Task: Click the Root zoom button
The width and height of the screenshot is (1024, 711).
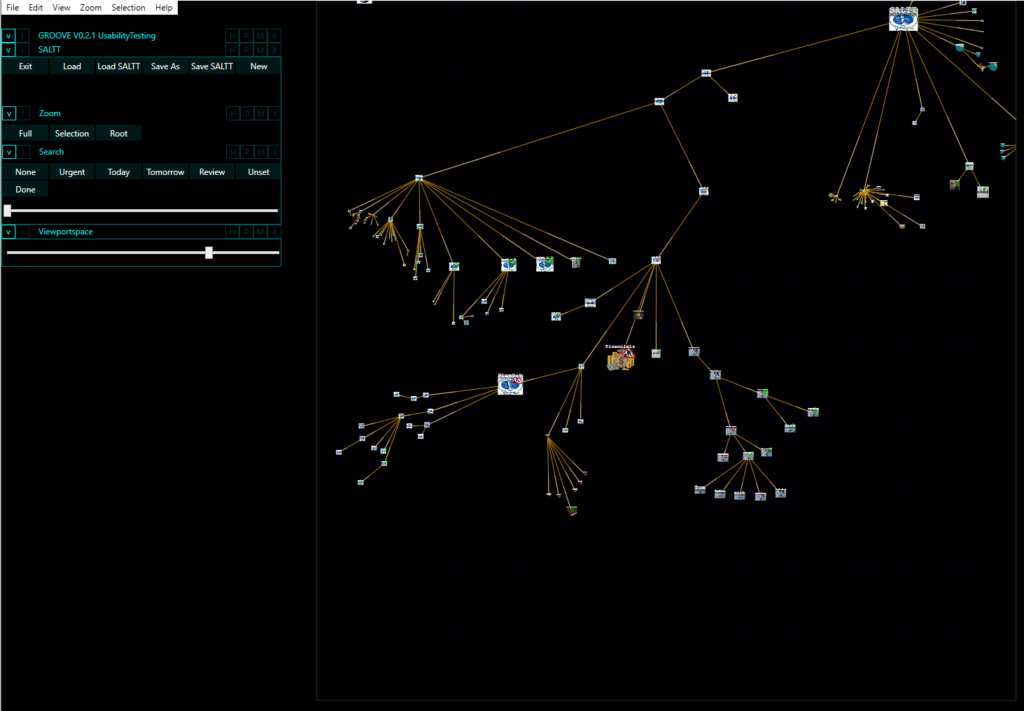Action: click(x=118, y=133)
